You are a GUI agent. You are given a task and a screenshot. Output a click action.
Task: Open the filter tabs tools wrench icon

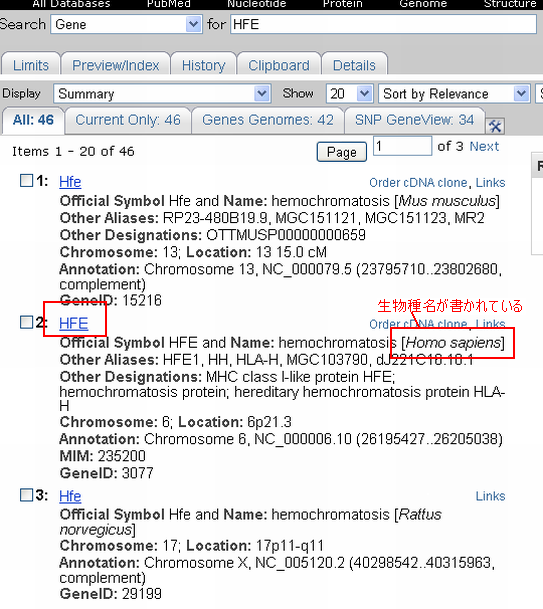pyautogui.click(x=495, y=126)
